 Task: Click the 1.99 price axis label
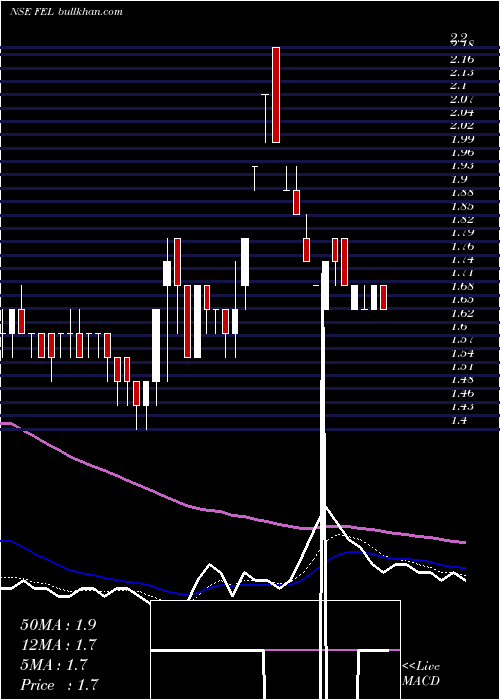coord(462,139)
